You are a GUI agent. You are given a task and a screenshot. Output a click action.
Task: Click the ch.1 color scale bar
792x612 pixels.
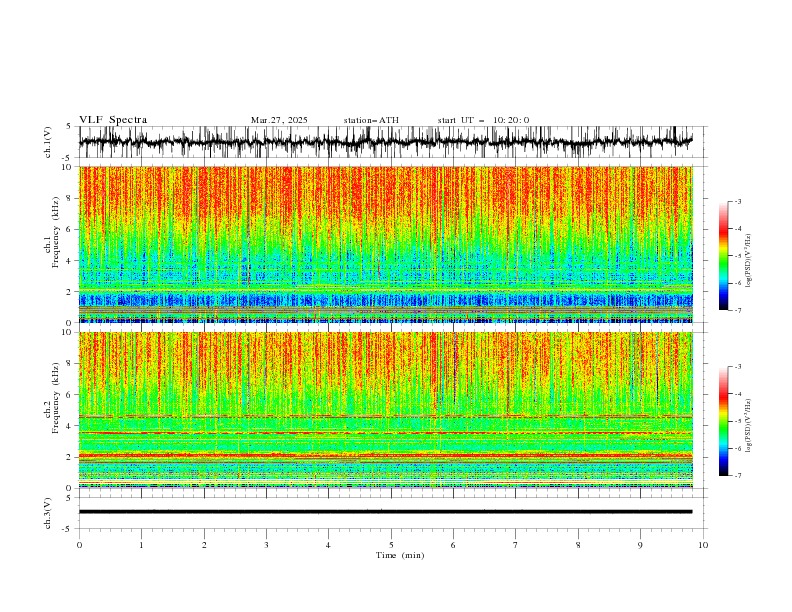(723, 256)
